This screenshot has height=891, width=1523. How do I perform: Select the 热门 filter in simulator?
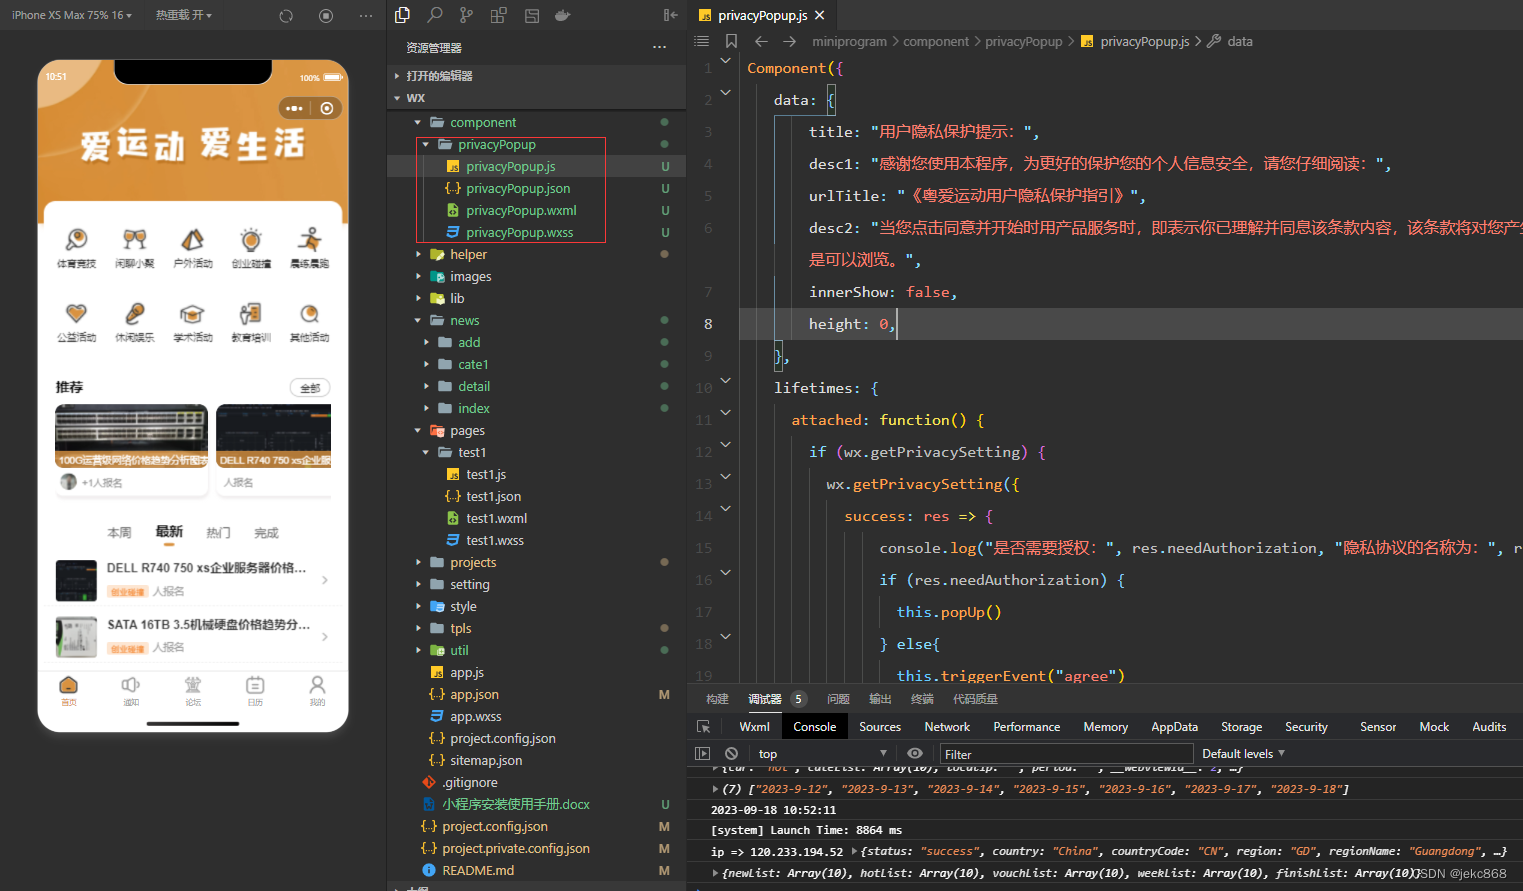click(218, 533)
